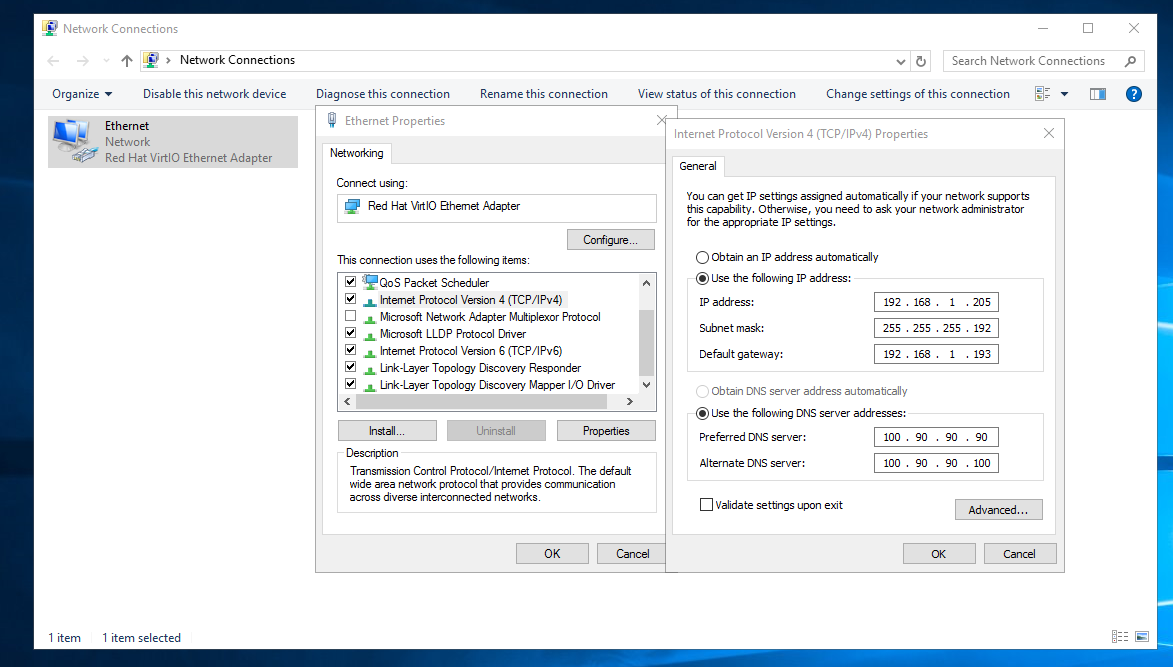Image resolution: width=1173 pixels, height=667 pixels.
Task: Click the vertical scrollbar thumb of items list
Action: (646, 342)
